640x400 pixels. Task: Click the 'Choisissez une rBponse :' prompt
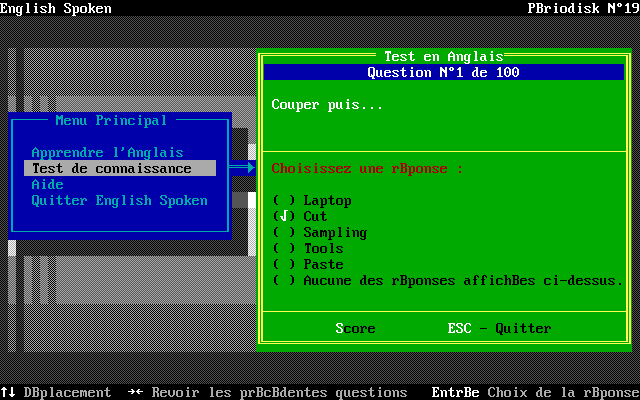[x=367, y=169]
